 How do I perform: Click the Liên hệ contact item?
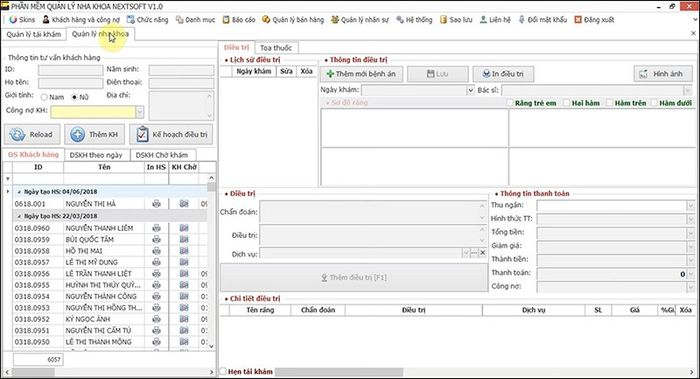(x=495, y=20)
